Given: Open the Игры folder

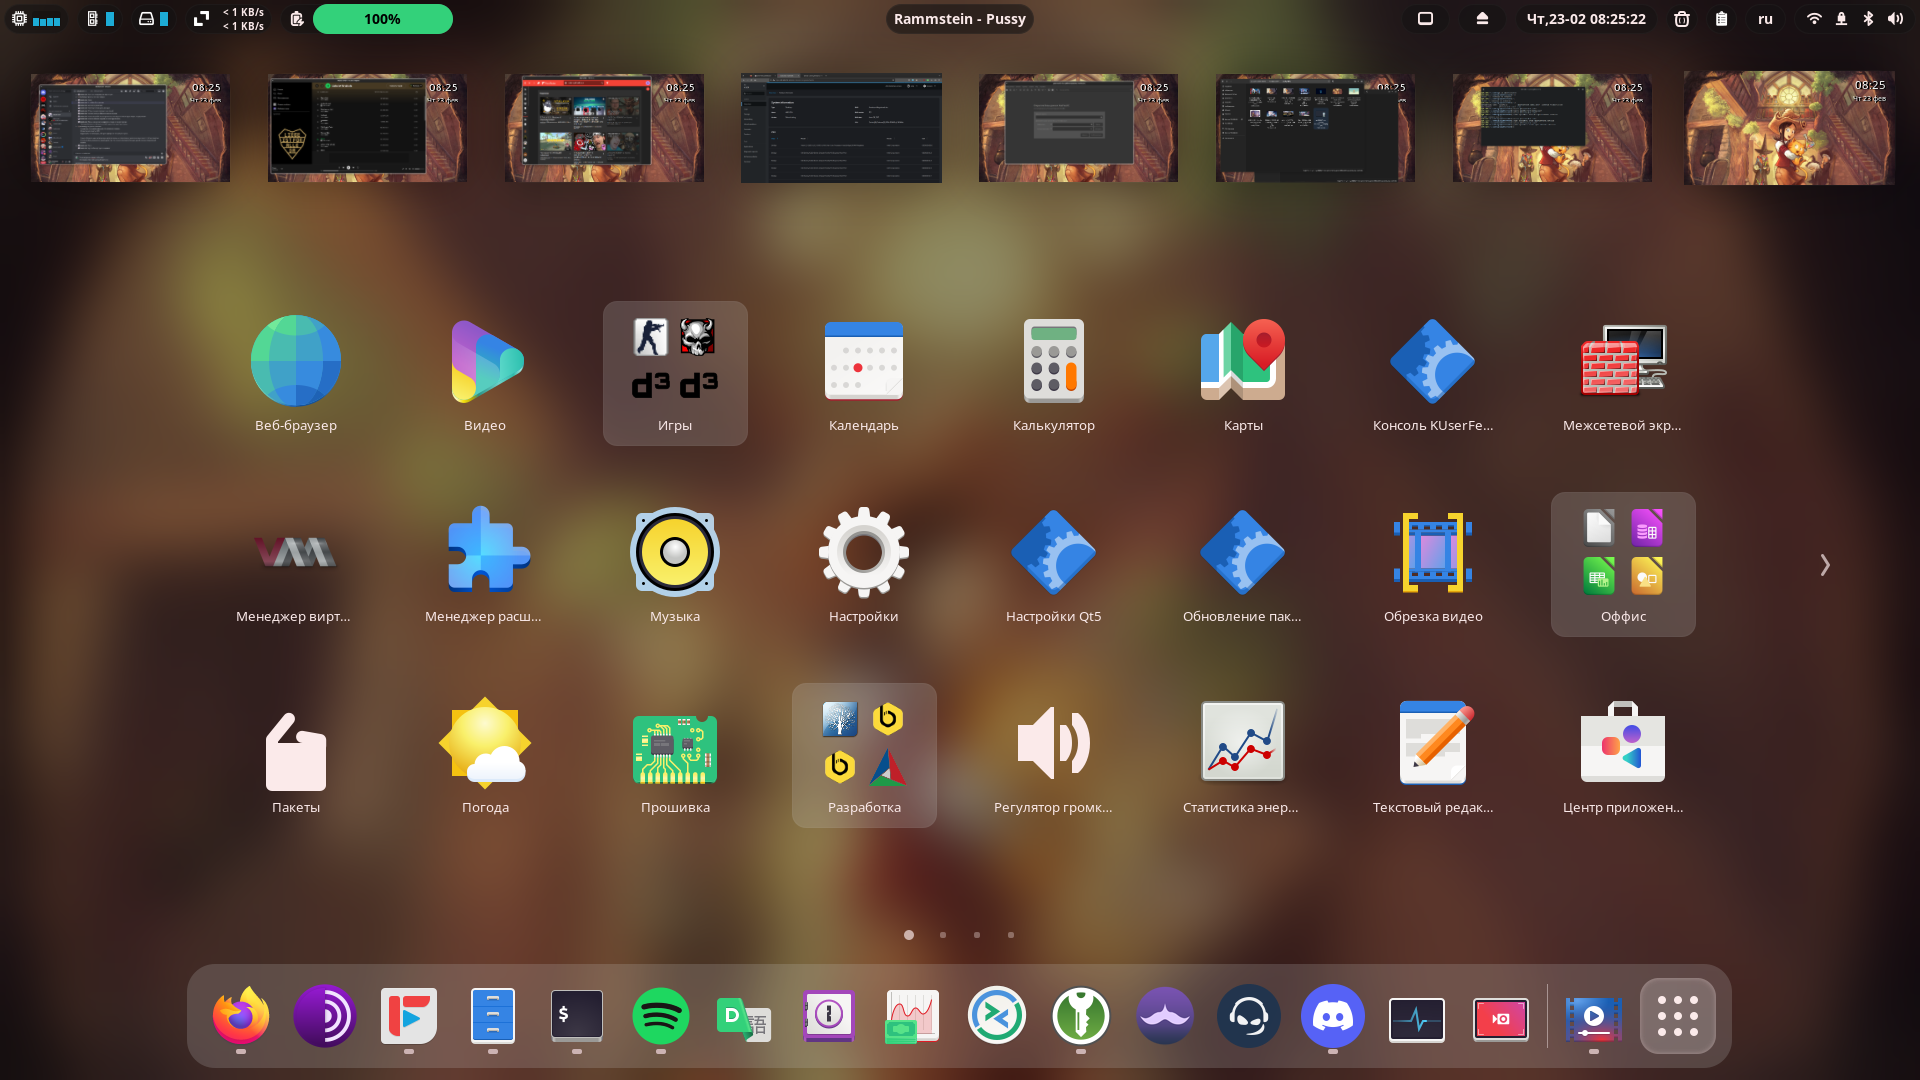Looking at the screenshot, I should click(x=675, y=373).
